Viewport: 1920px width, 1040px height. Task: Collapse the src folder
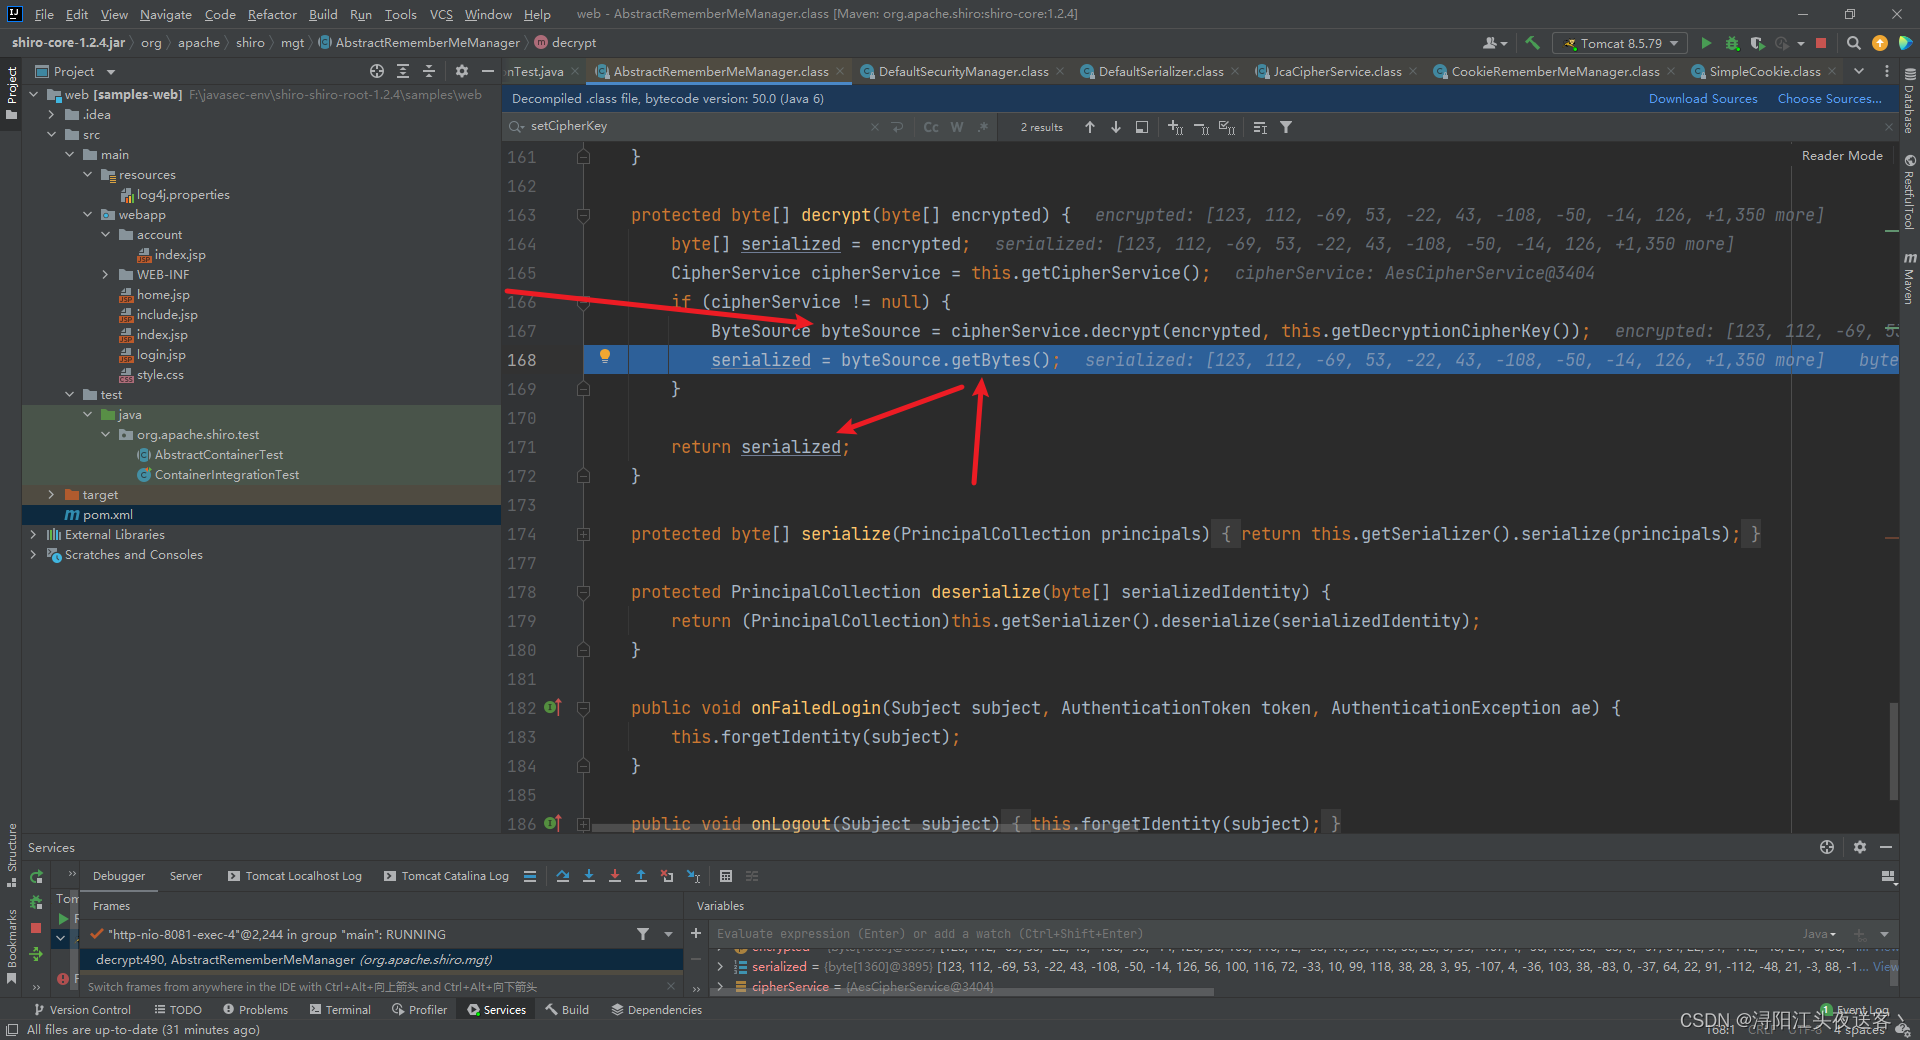pyautogui.click(x=51, y=135)
